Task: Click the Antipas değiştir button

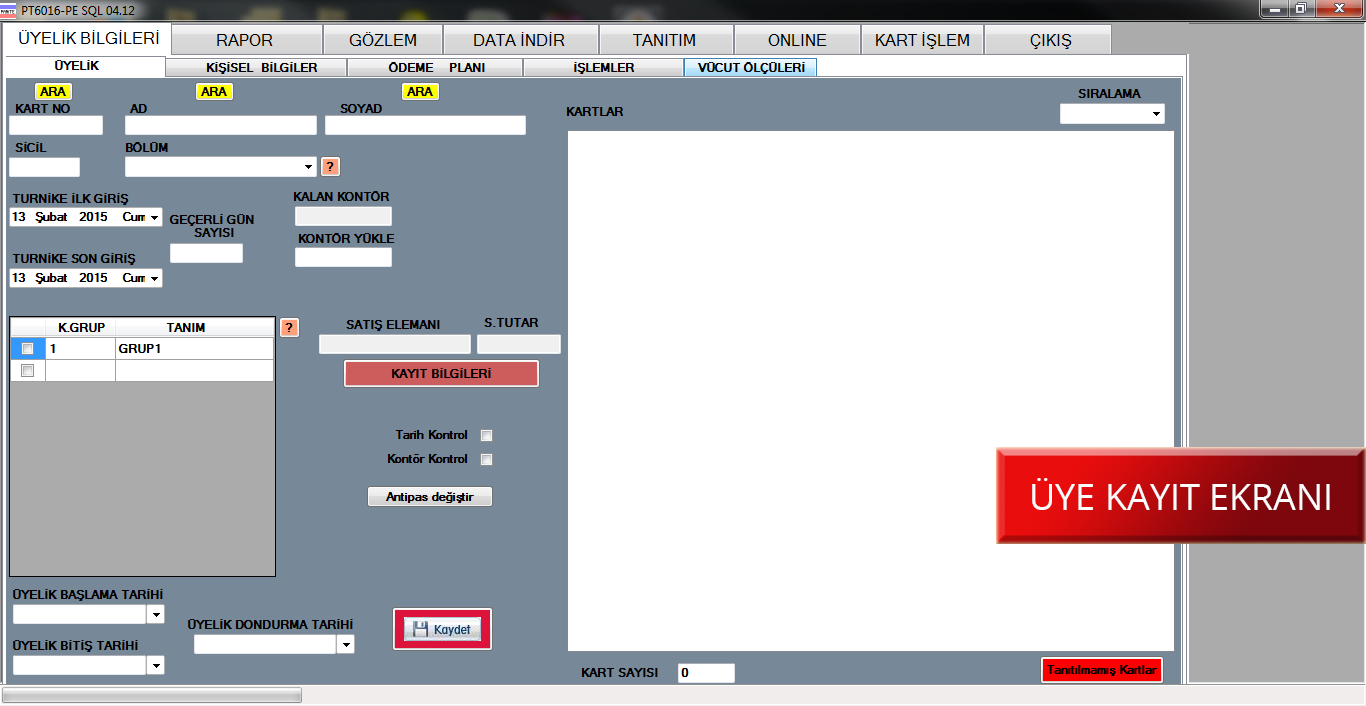Action: [430, 497]
